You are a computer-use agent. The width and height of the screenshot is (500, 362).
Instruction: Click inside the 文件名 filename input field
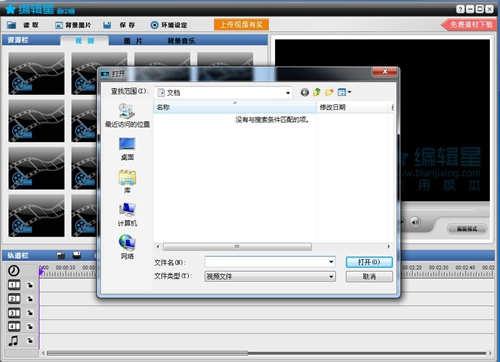coord(267,262)
